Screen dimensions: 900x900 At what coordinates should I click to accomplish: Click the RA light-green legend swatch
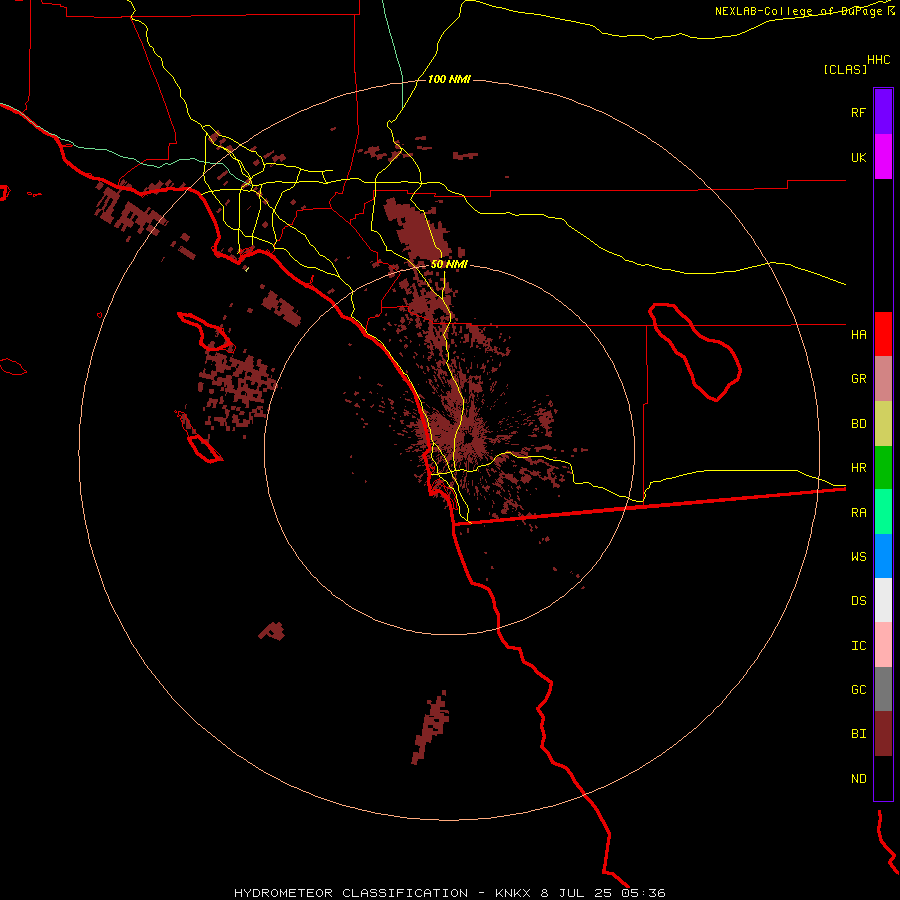(x=883, y=512)
